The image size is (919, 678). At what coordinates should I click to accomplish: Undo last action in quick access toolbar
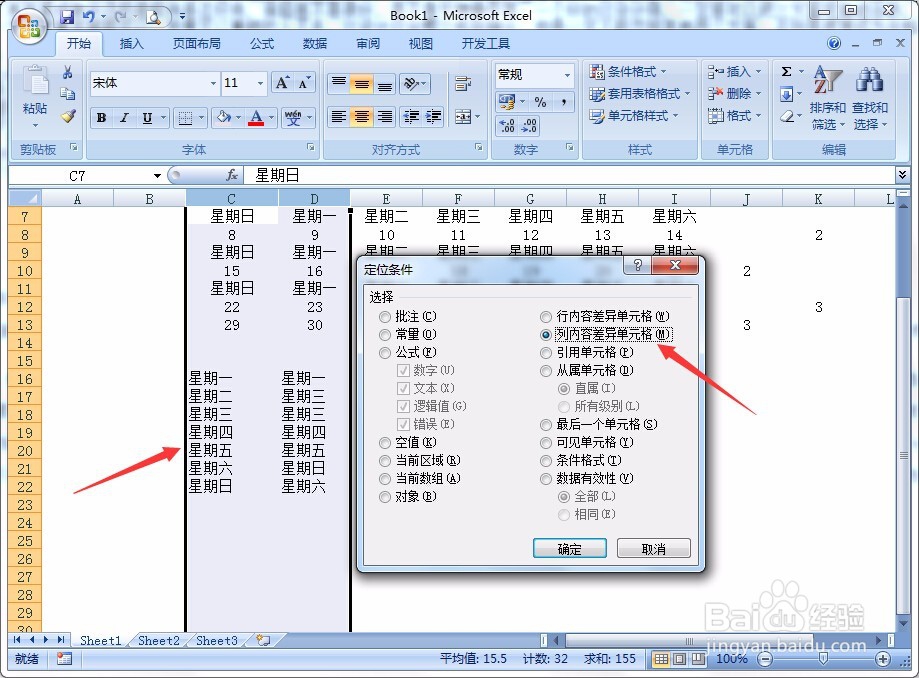(x=89, y=16)
